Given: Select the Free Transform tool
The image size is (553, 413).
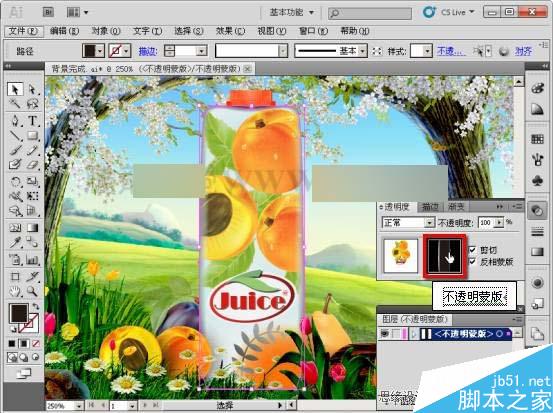Looking at the screenshot, I should click(32, 196).
